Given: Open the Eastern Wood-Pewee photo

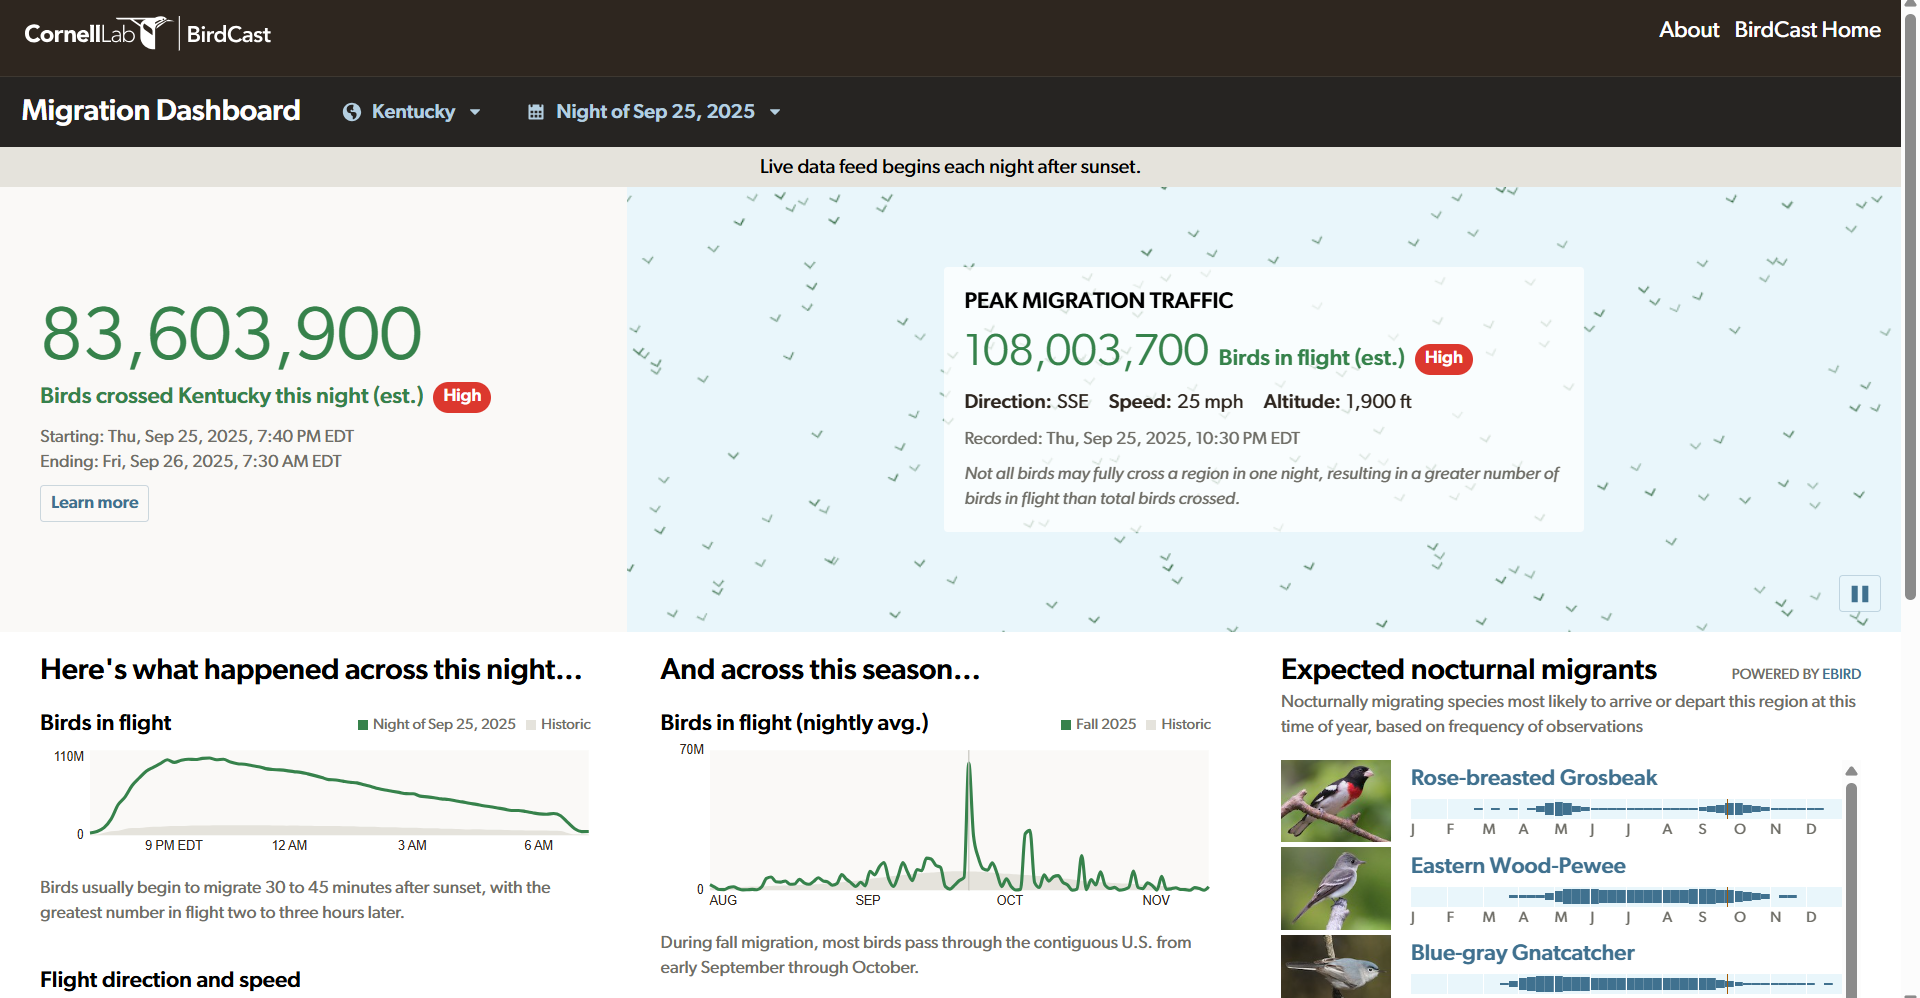Looking at the screenshot, I should [1335, 889].
